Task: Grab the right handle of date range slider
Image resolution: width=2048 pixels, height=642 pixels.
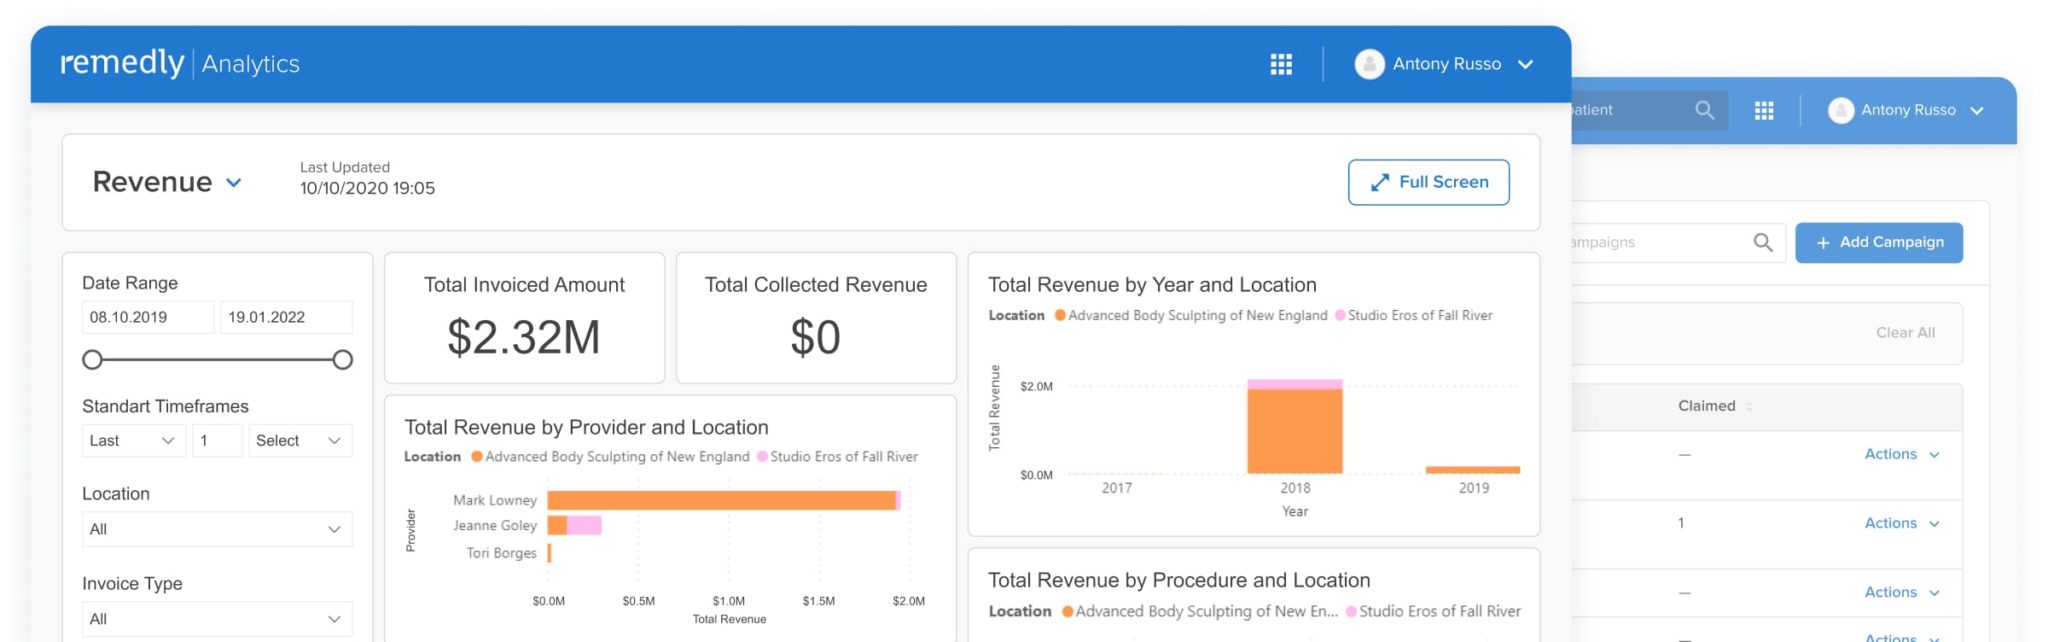Action: 342,359
